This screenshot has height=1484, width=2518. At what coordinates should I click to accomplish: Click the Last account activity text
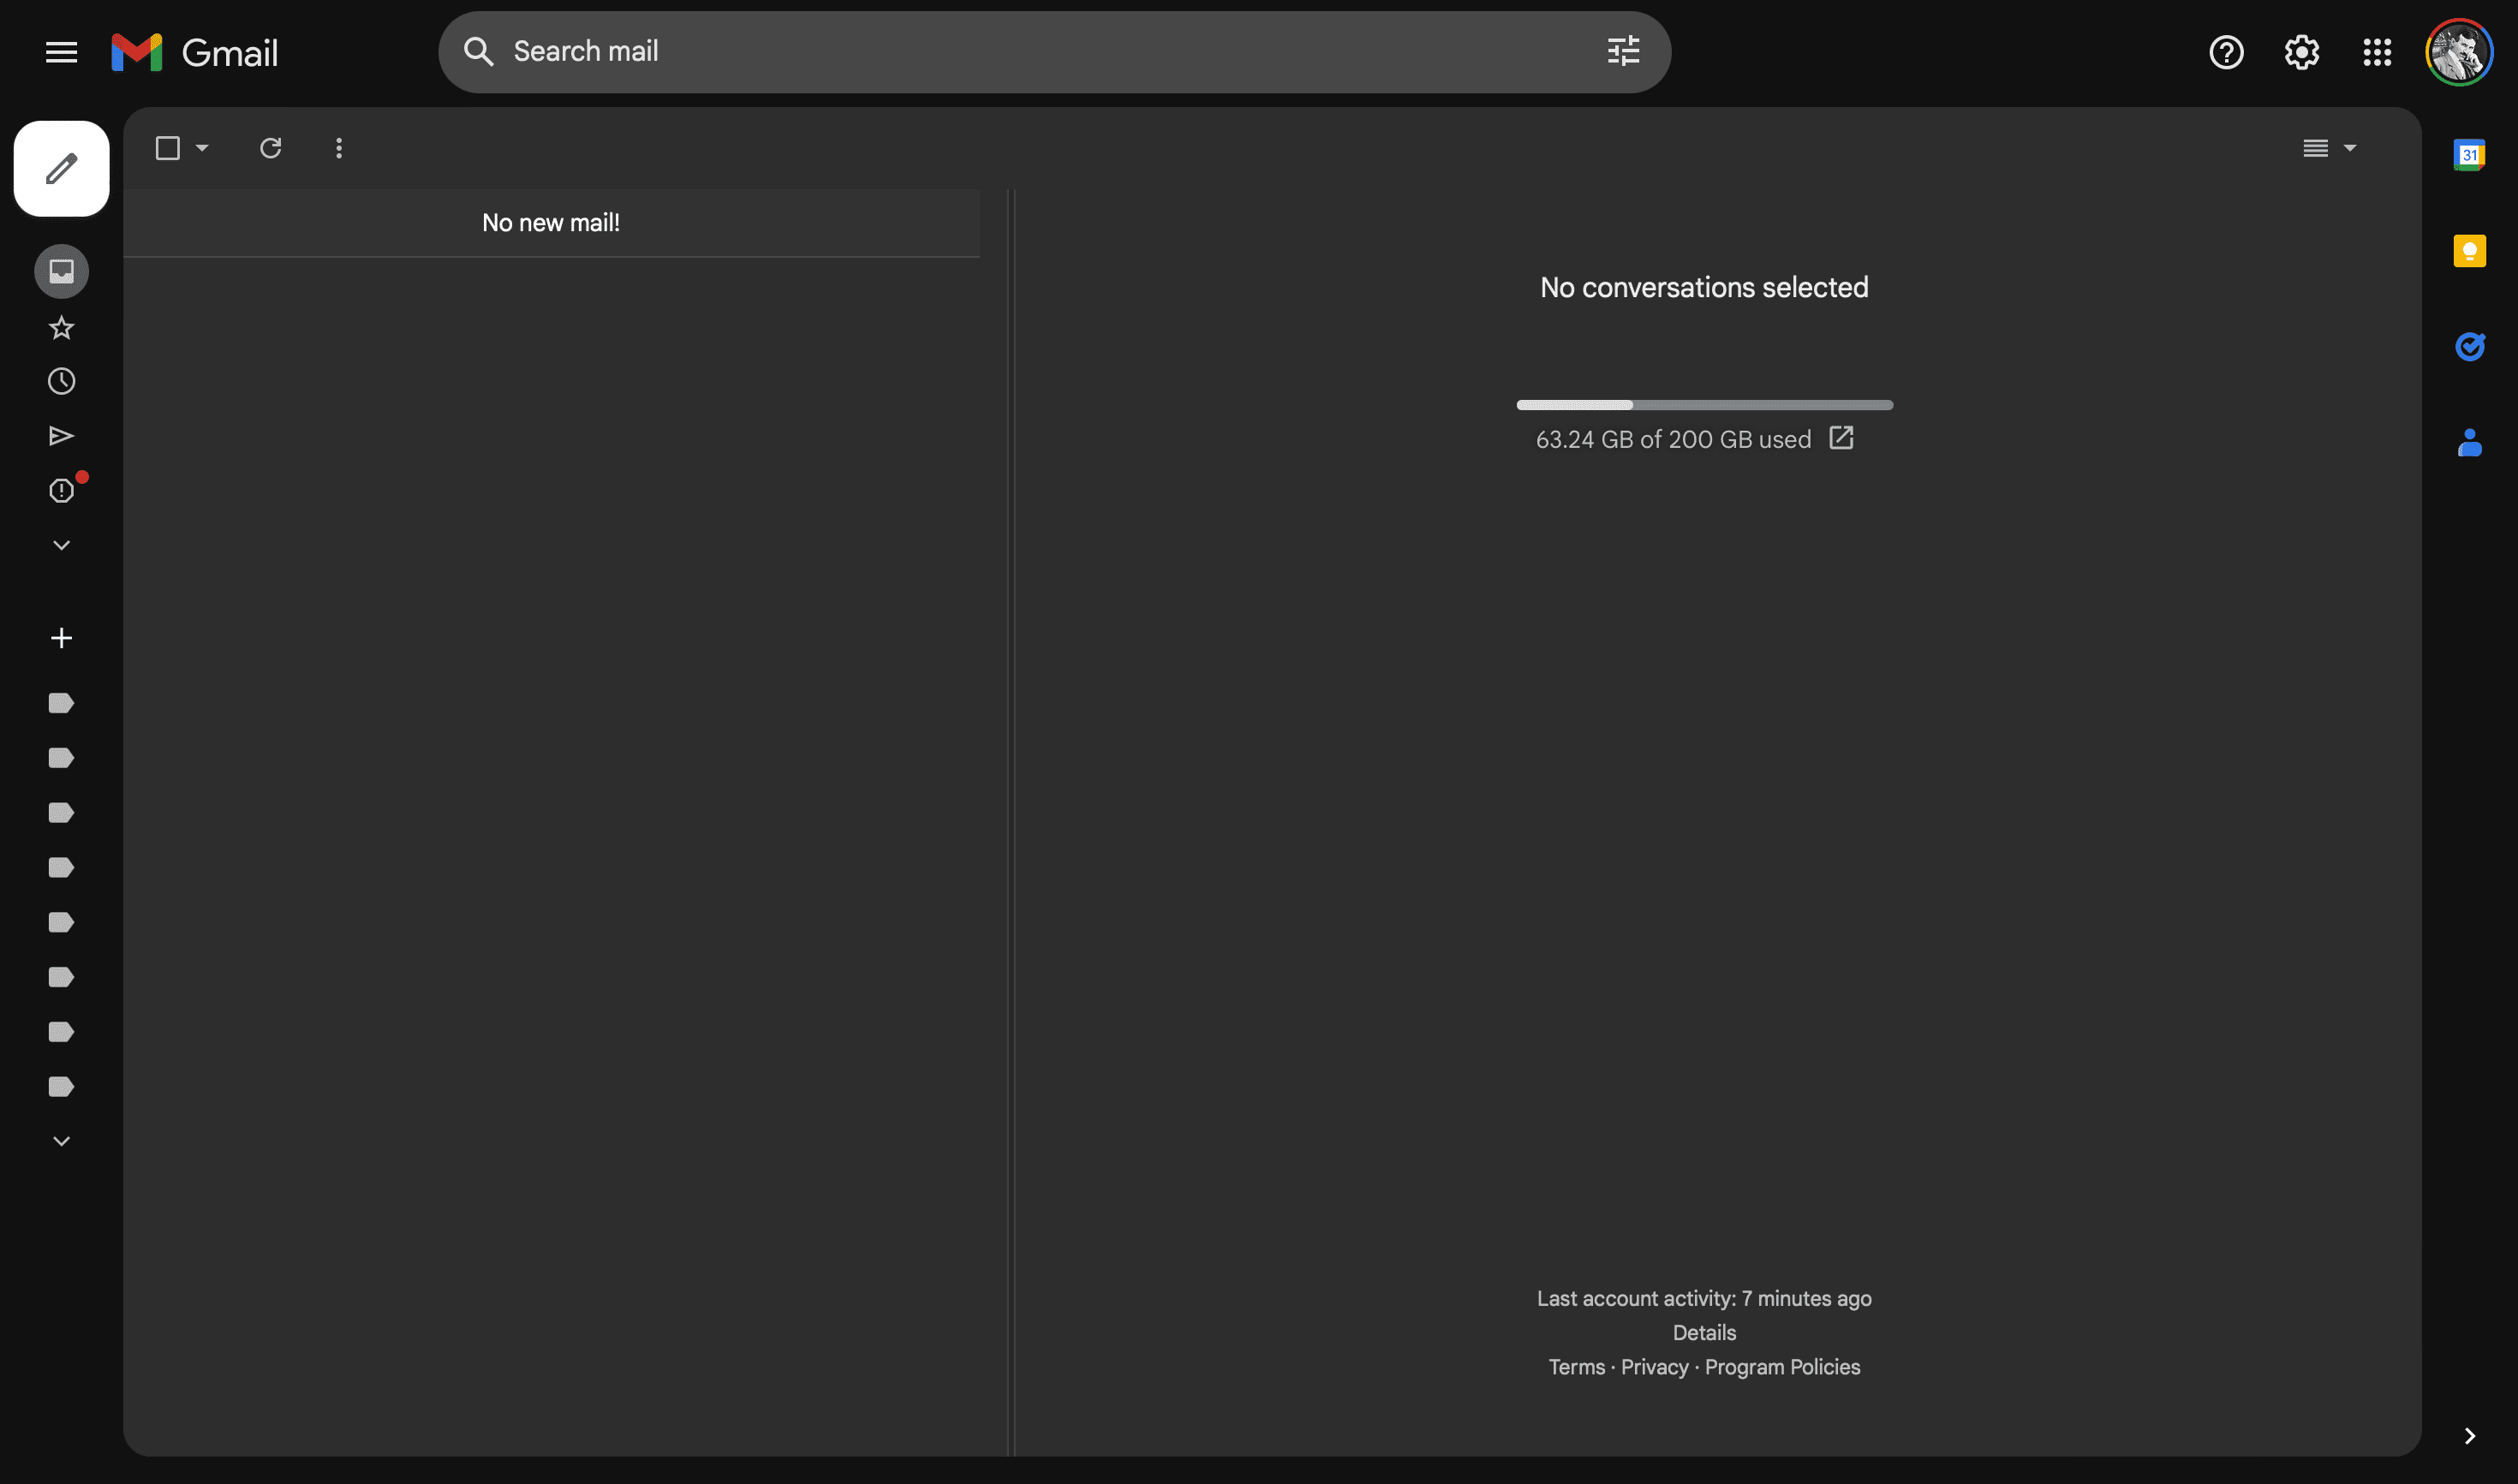point(1704,1299)
